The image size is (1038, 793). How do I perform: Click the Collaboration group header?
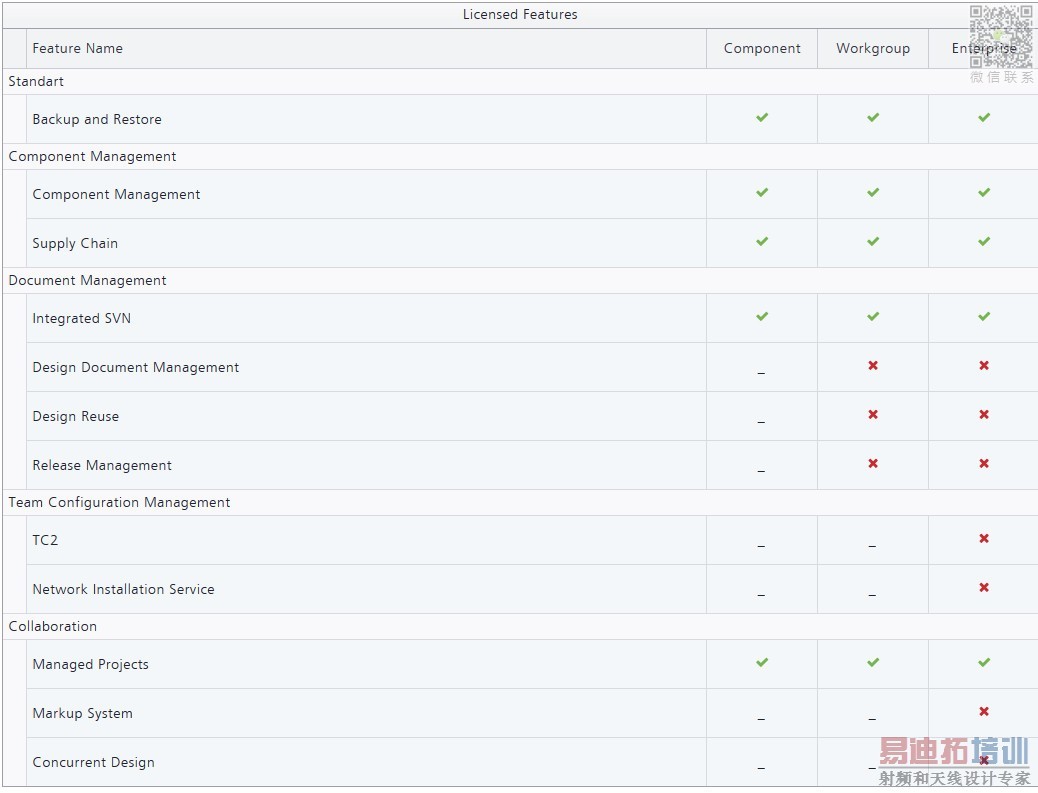[x=53, y=626]
